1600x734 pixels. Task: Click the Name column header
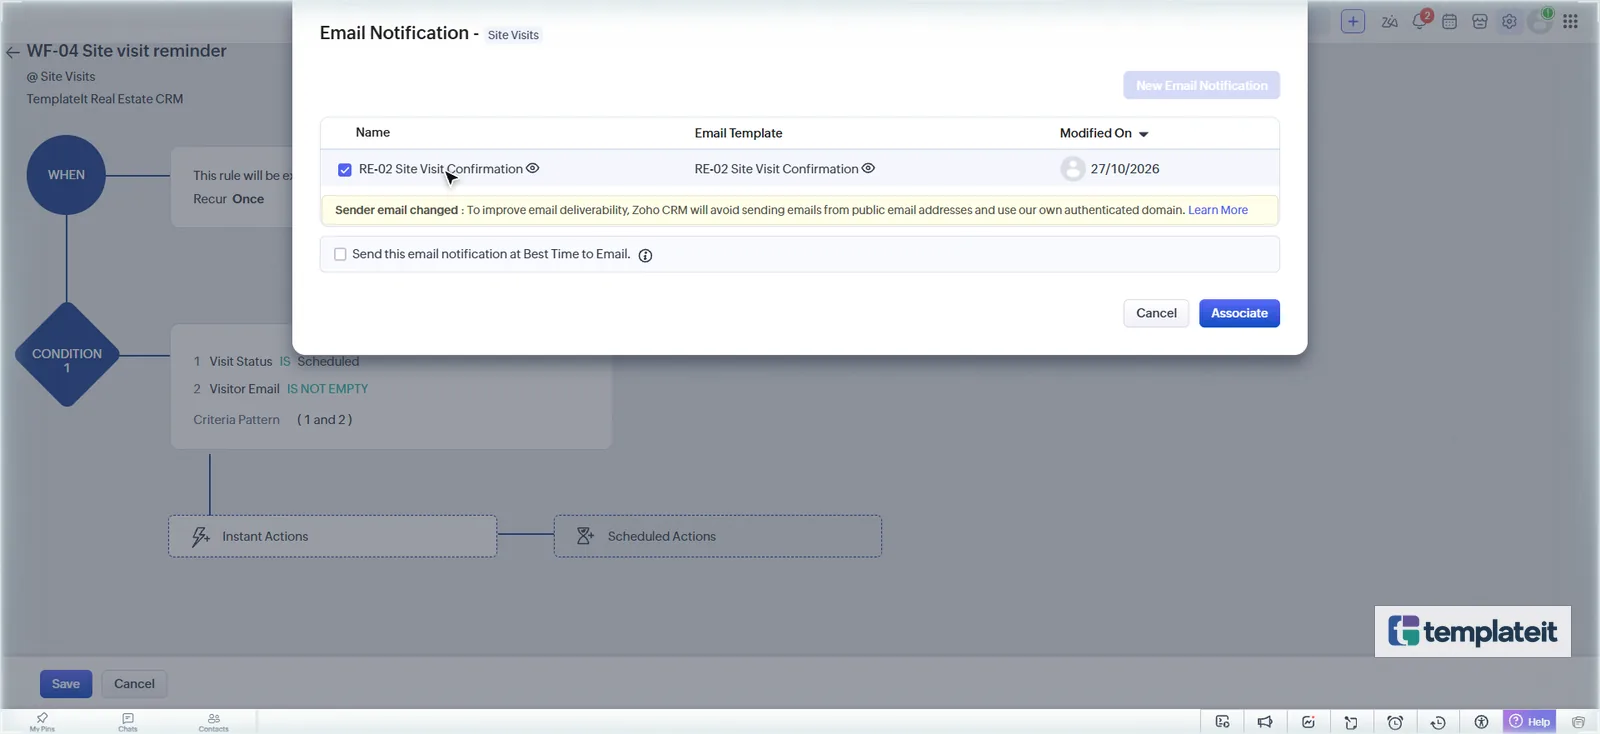pyautogui.click(x=372, y=132)
